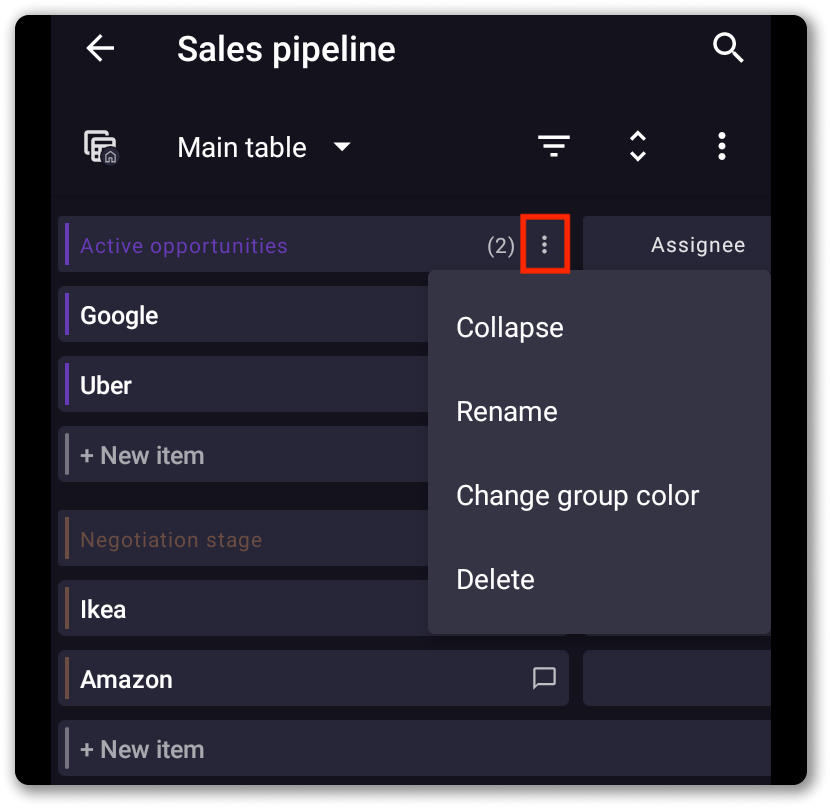Select Collapse from the group menu
Image resolution: width=830 pixels, height=808 pixels.
click(x=510, y=328)
